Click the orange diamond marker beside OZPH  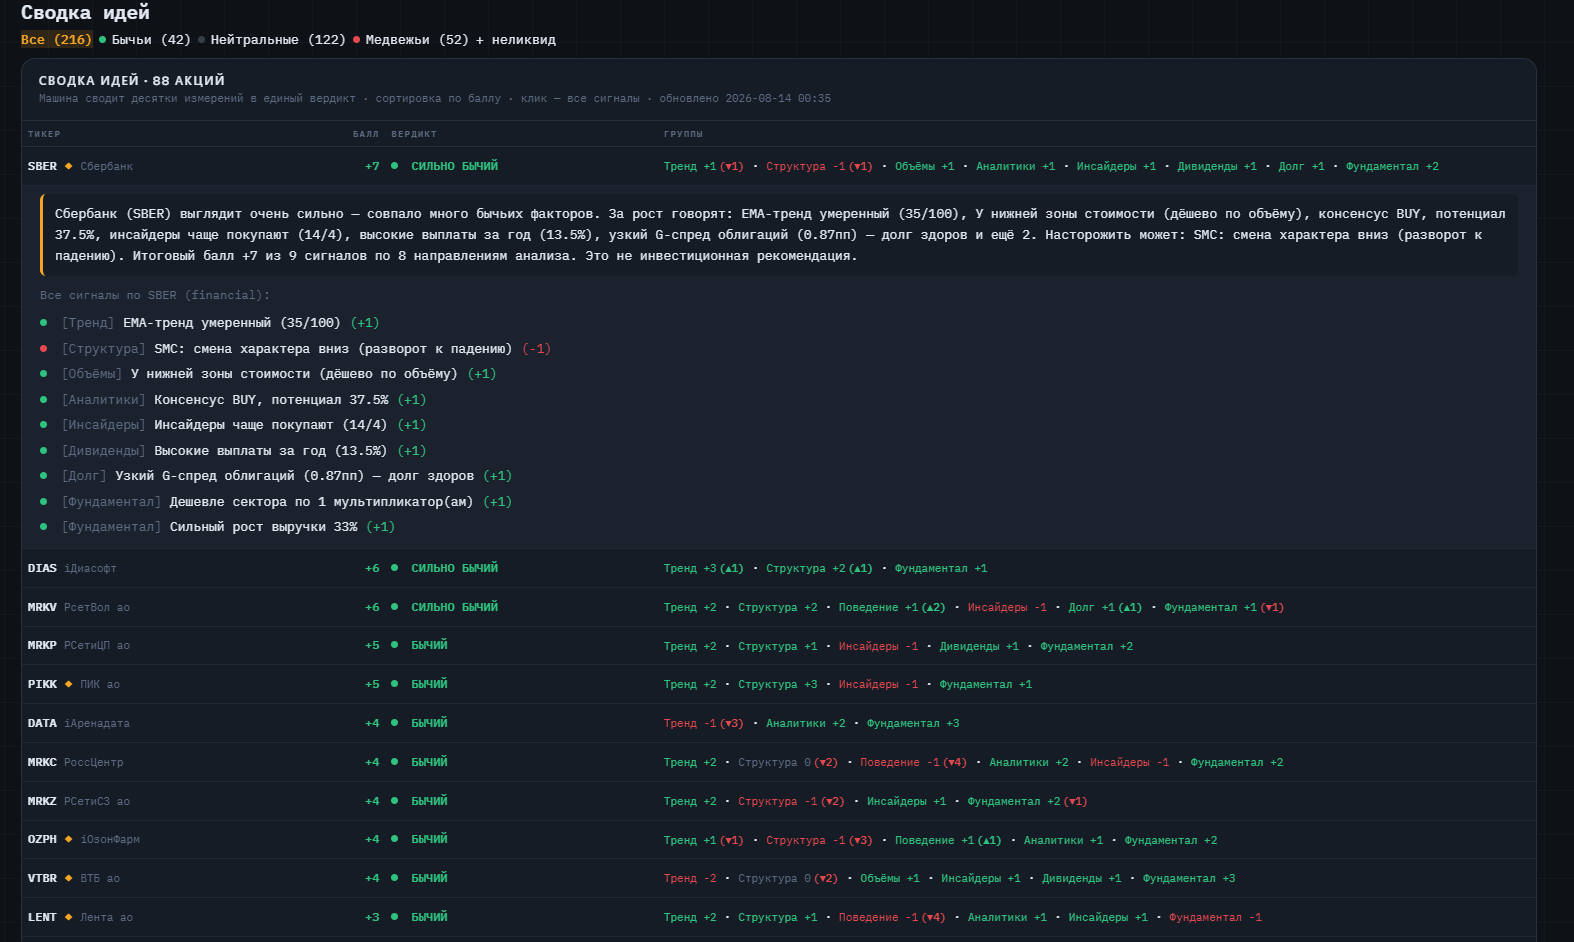69,839
